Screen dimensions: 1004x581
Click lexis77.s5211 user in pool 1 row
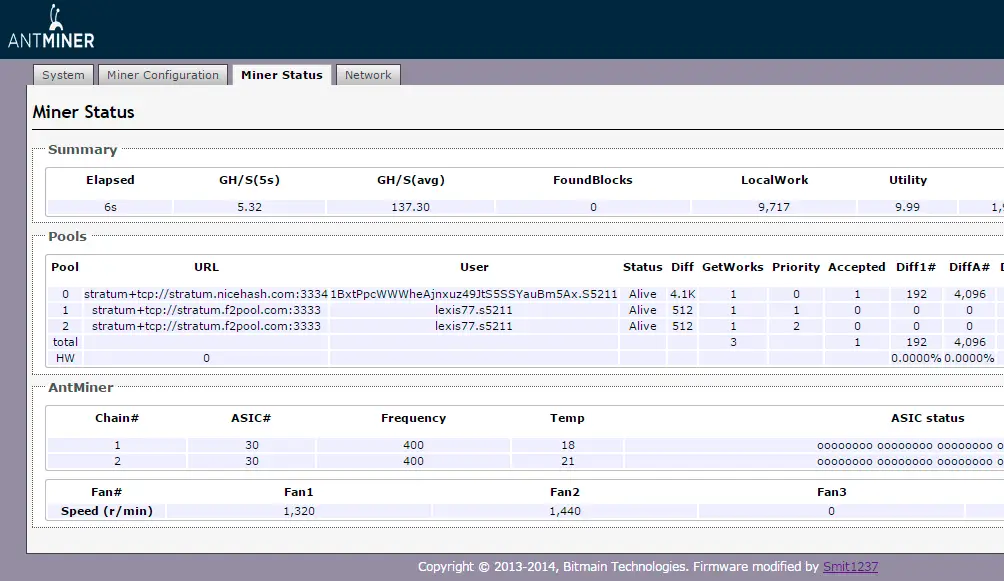pyautogui.click(x=474, y=310)
